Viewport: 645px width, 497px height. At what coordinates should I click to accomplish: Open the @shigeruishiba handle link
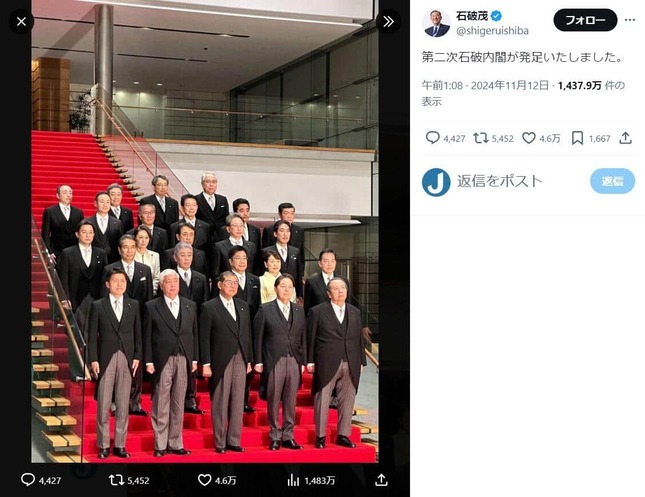tap(494, 31)
